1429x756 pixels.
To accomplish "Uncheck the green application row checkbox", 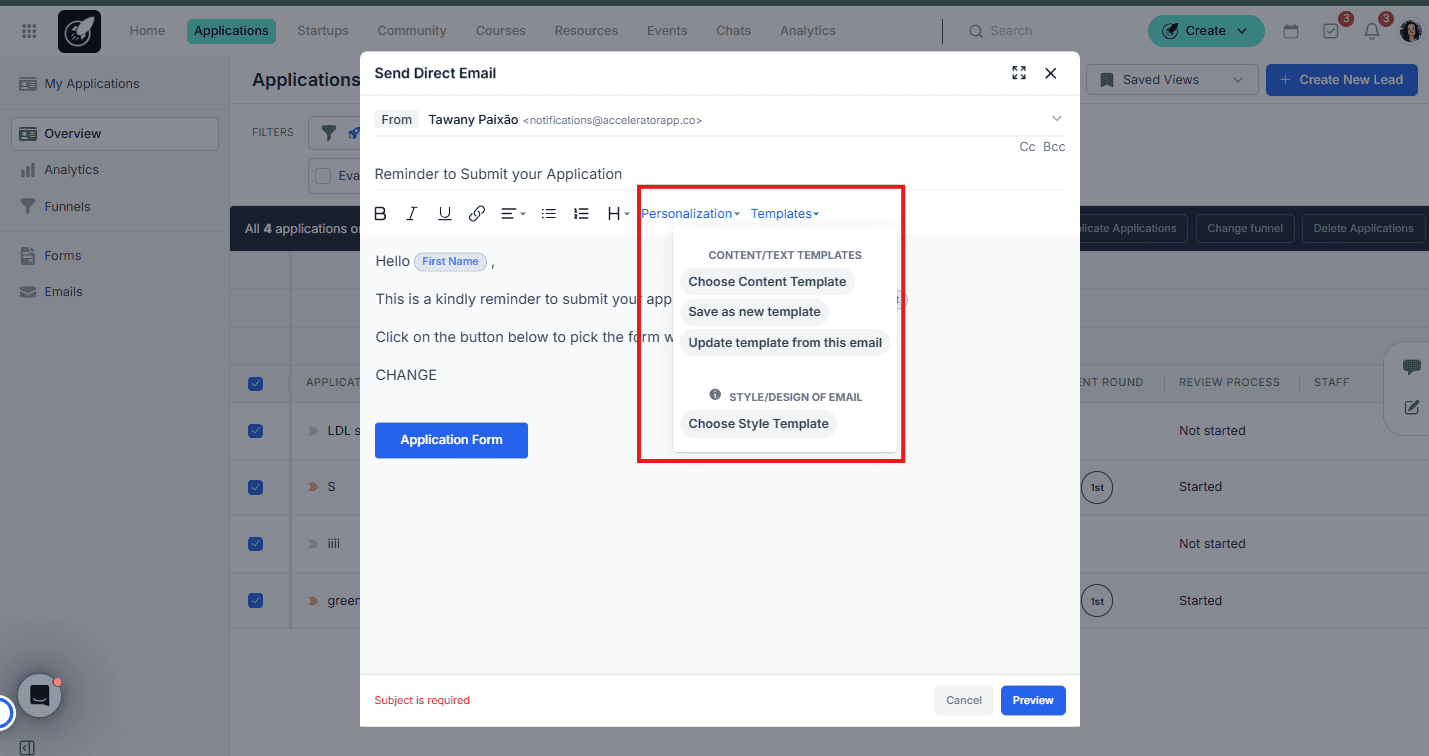I will [255, 601].
